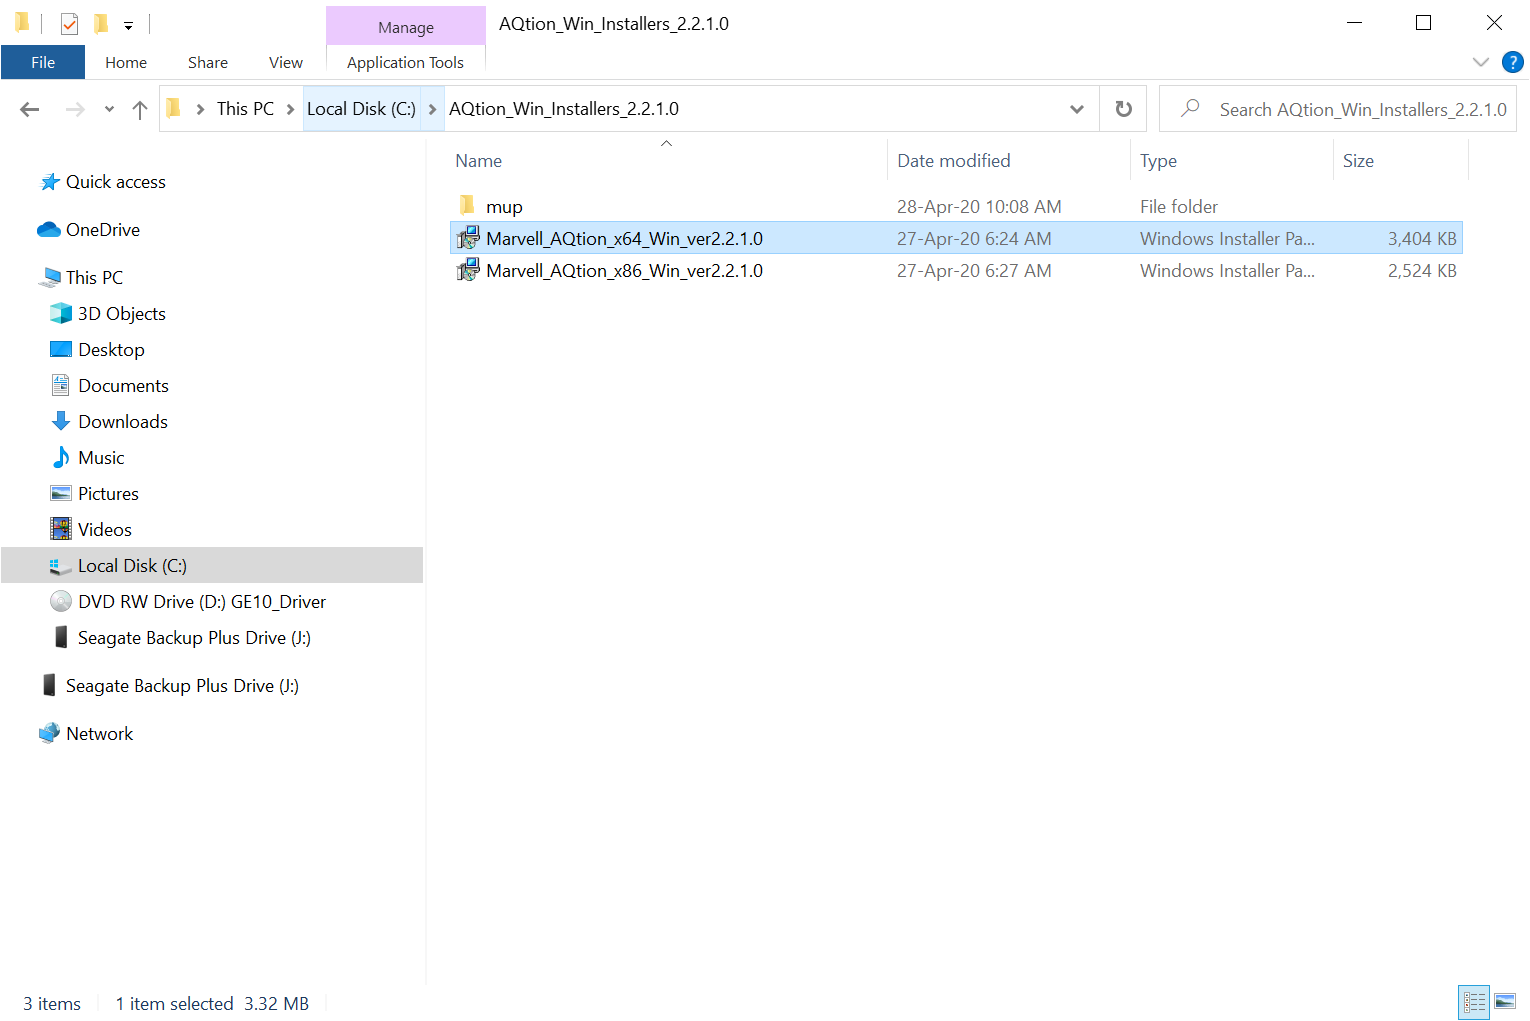Switch to large icons view
Image resolution: width=1530 pixels, height=1021 pixels.
coord(1505,1001)
